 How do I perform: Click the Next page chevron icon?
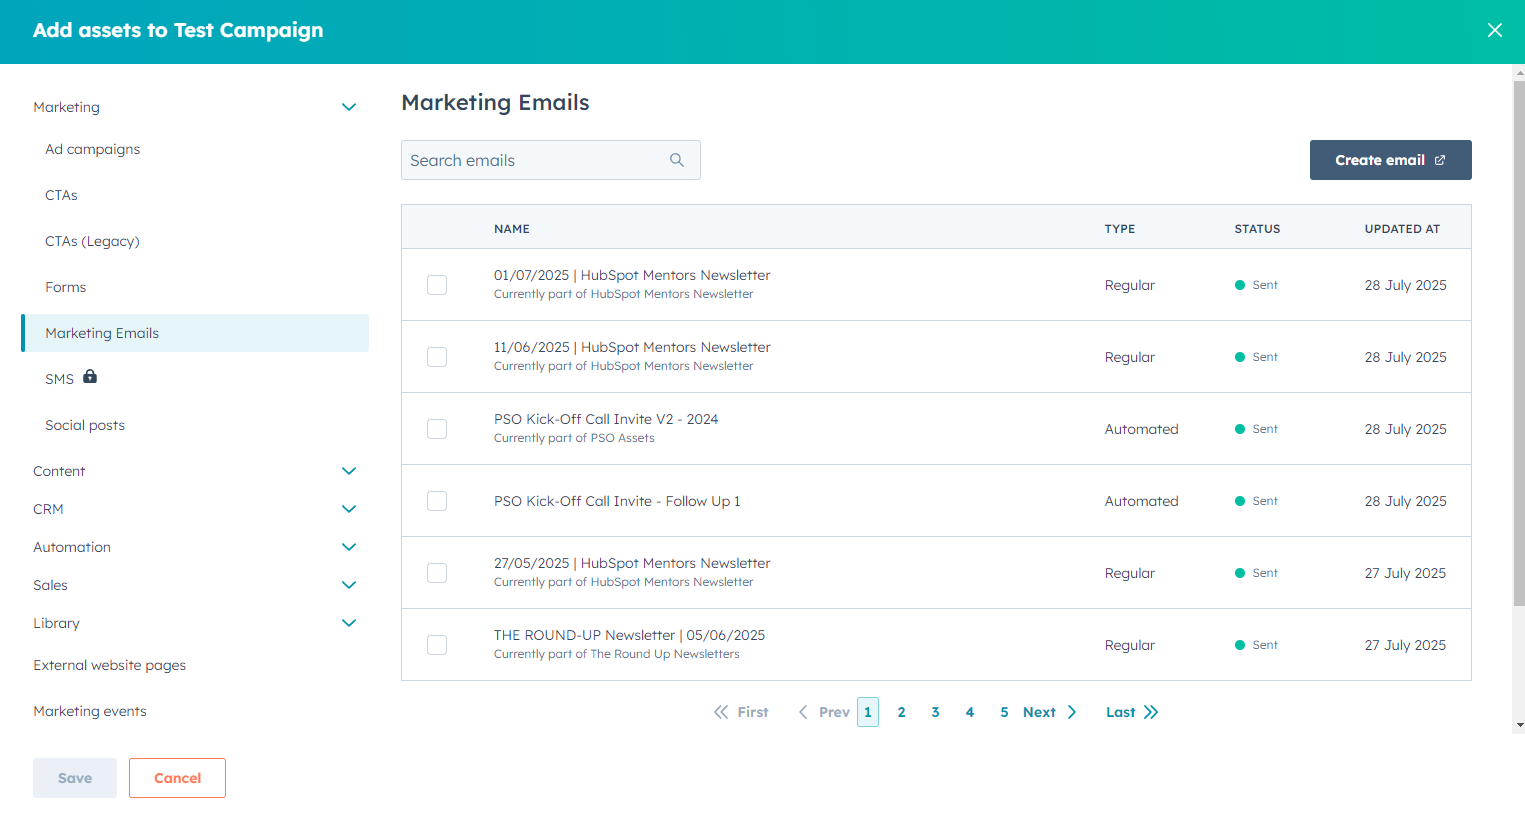point(1071,711)
